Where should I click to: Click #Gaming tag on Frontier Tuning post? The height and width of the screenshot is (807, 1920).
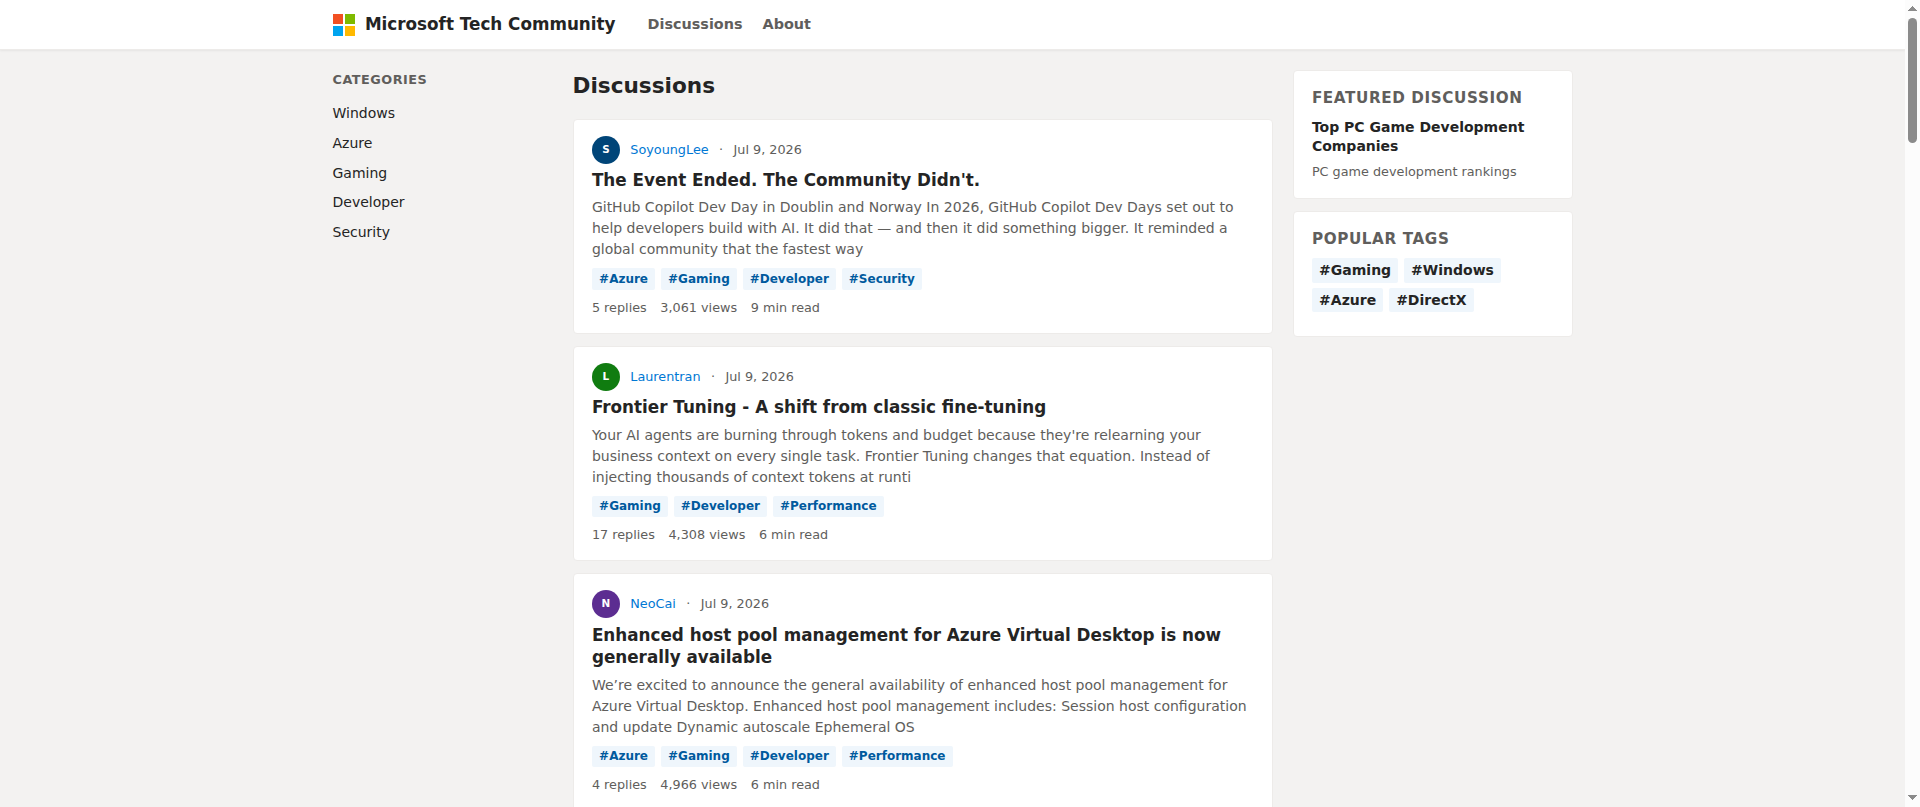pos(630,506)
